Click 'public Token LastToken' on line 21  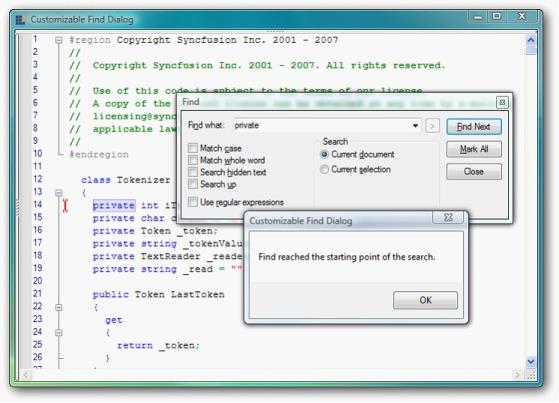point(158,295)
